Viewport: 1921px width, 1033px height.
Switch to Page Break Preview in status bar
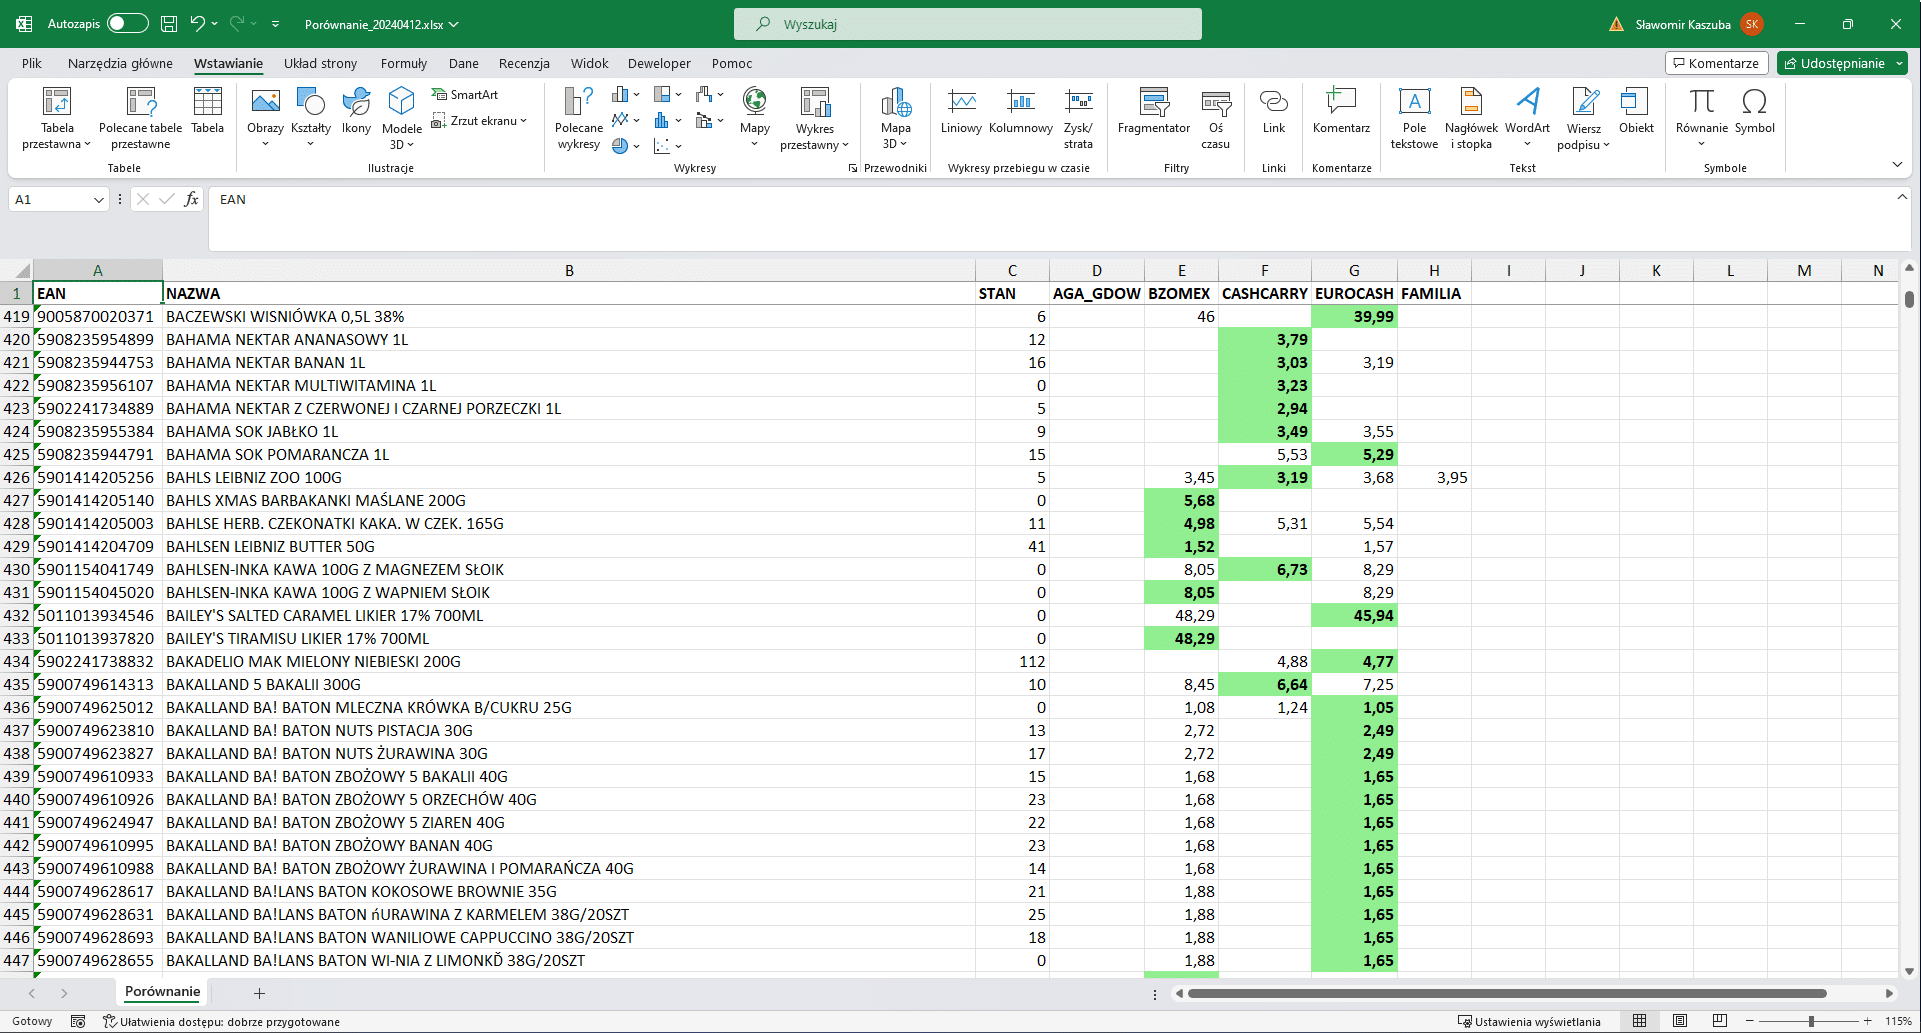click(1719, 1021)
